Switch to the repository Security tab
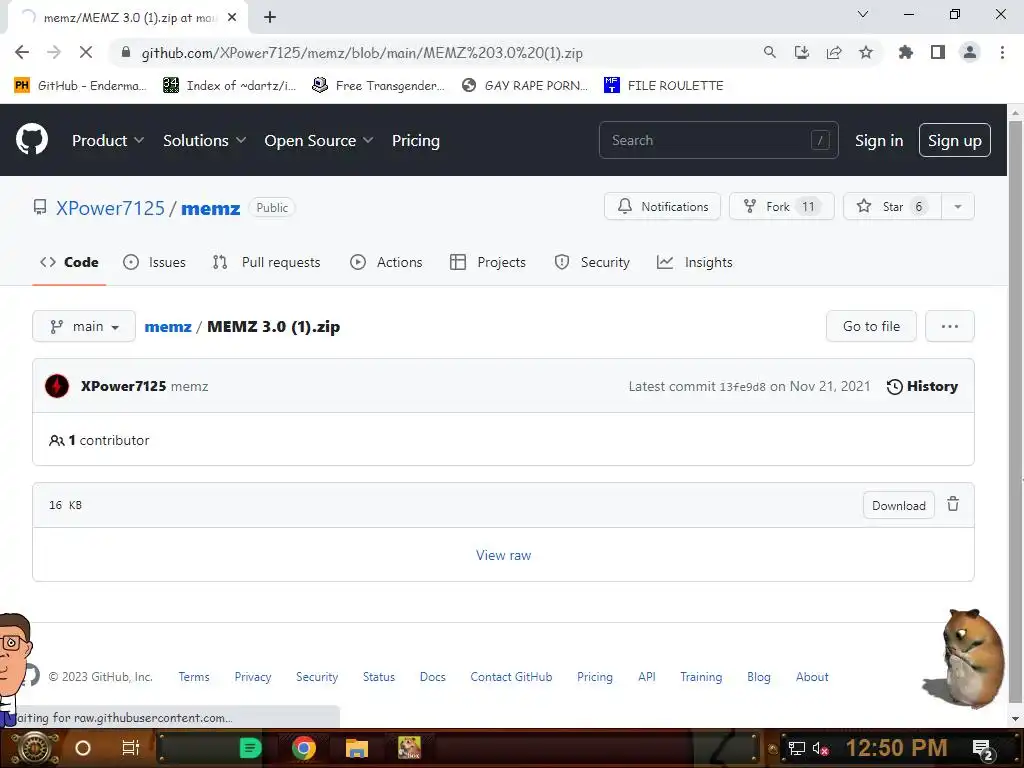The width and height of the screenshot is (1024, 768). pos(592,263)
